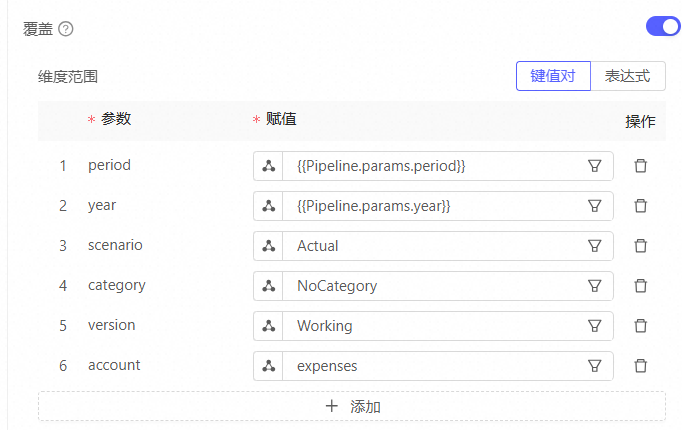
Task: Switch to the 表达式 tab
Action: click(x=628, y=76)
